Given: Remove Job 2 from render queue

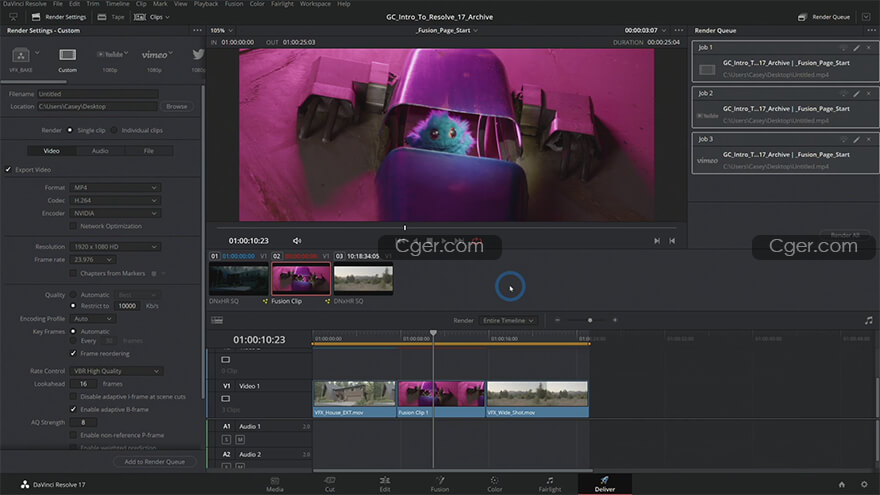Looking at the screenshot, I should [869, 94].
